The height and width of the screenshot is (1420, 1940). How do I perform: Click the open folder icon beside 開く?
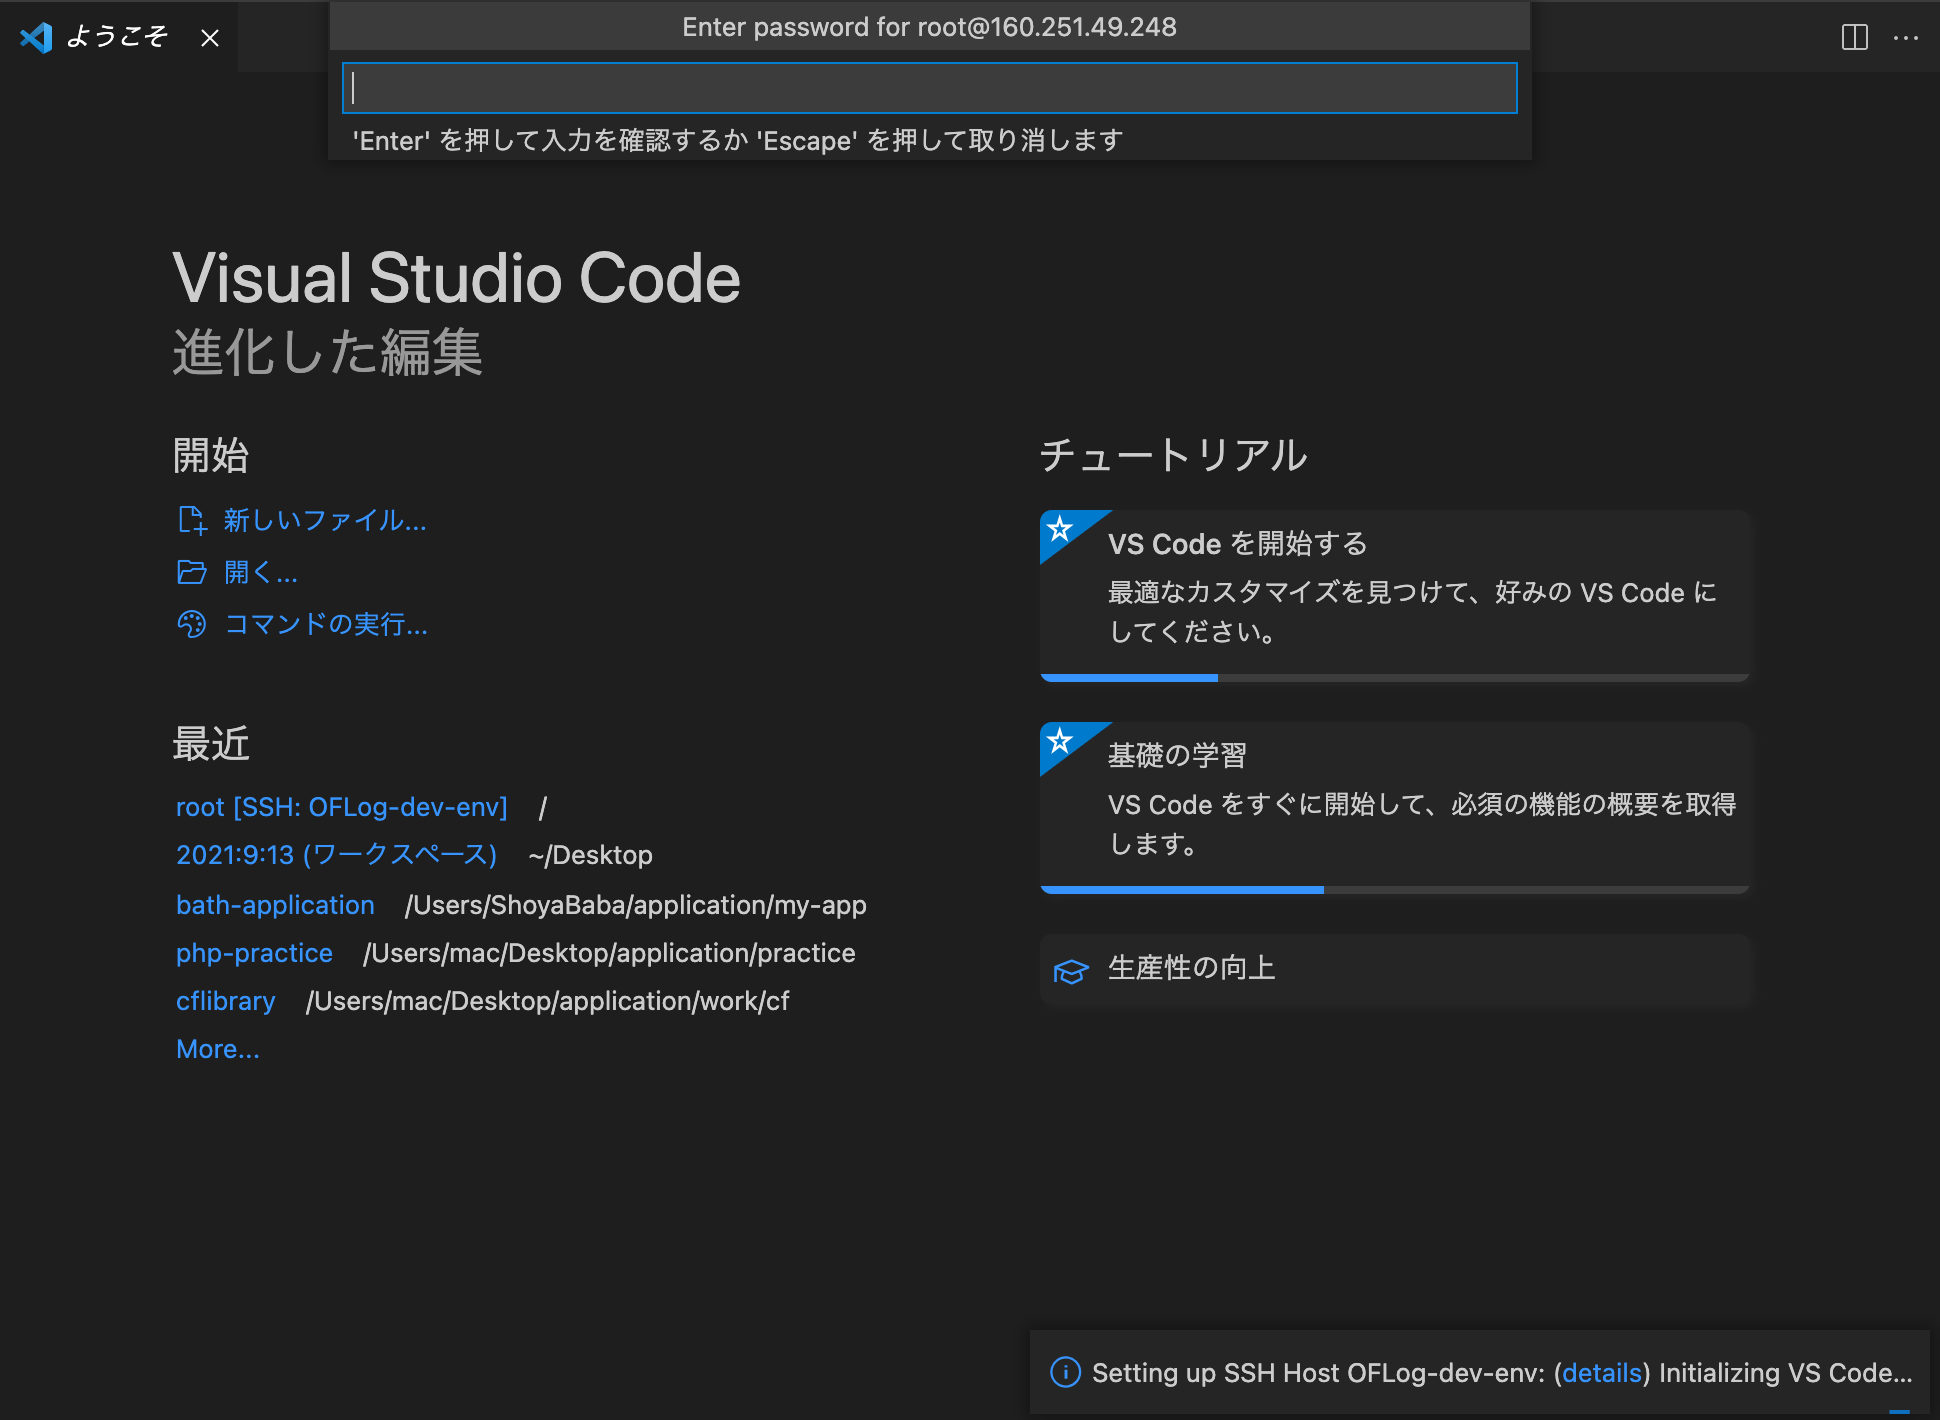192,572
